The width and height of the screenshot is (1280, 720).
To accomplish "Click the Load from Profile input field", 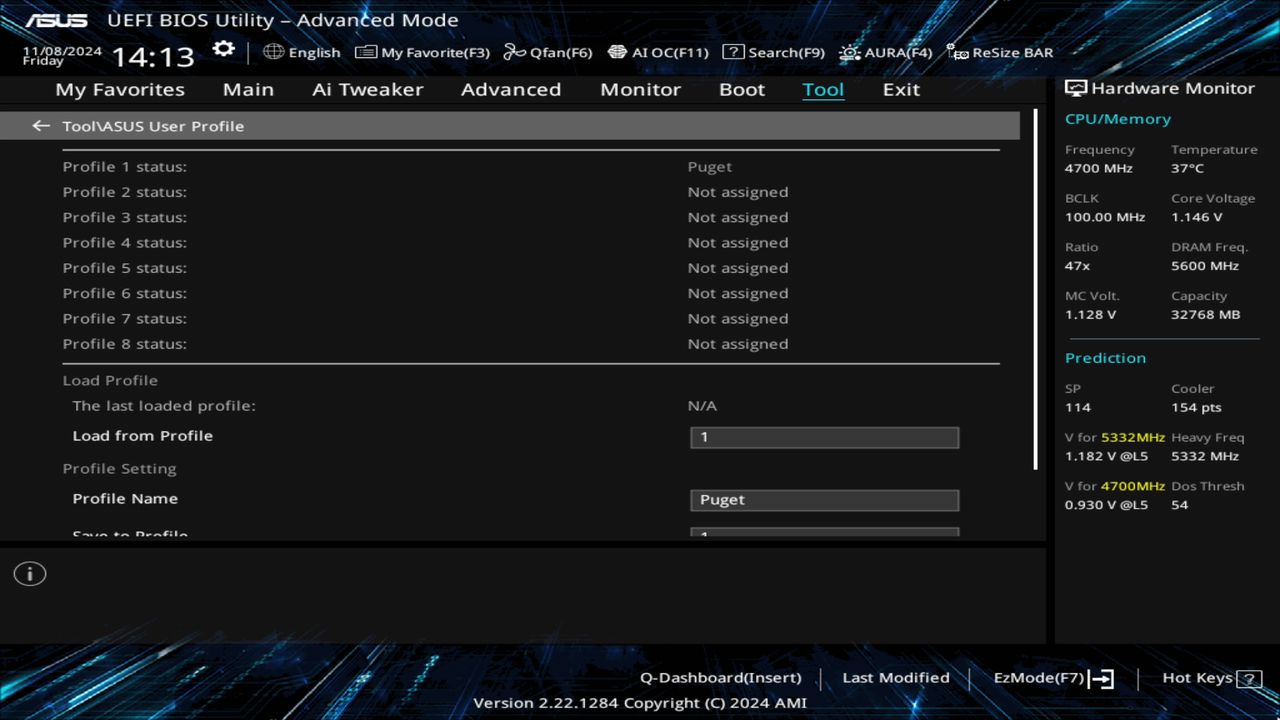I will coord(824,437).
